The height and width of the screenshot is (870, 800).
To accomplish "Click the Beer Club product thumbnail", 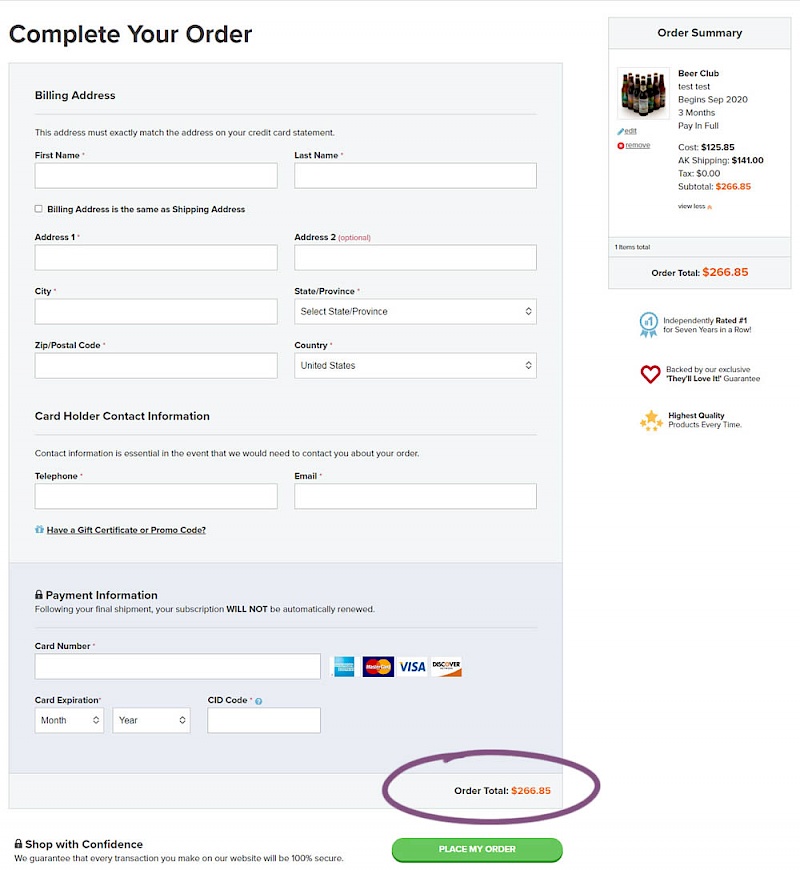I will [643, 94].
